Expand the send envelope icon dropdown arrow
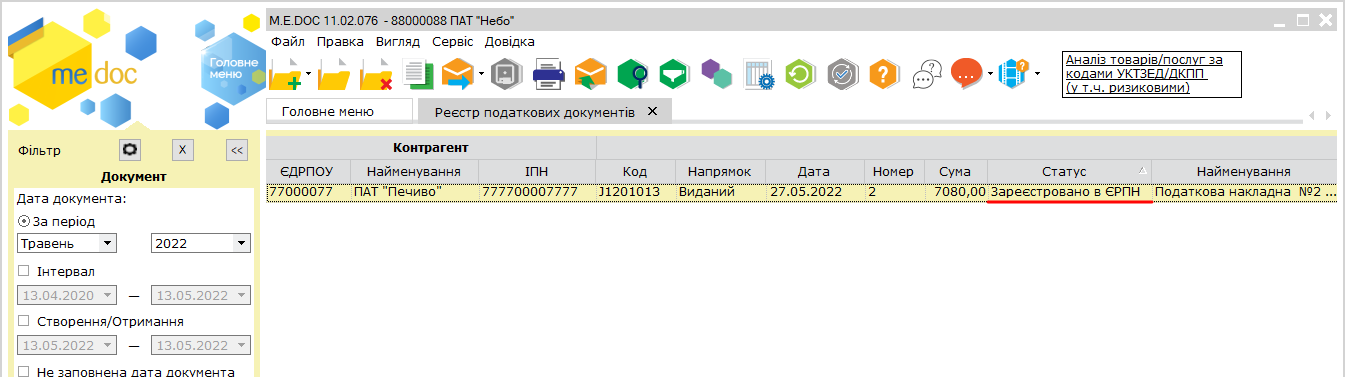Image resolution: width=1345 pixels, height=377 pixels. click(482, 74)
